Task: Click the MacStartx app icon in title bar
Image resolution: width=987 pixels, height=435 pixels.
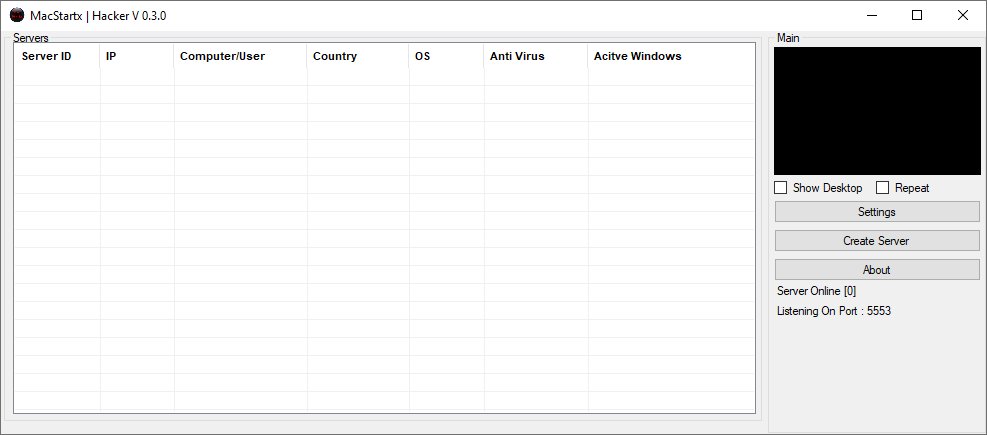Action: [17, 15]
